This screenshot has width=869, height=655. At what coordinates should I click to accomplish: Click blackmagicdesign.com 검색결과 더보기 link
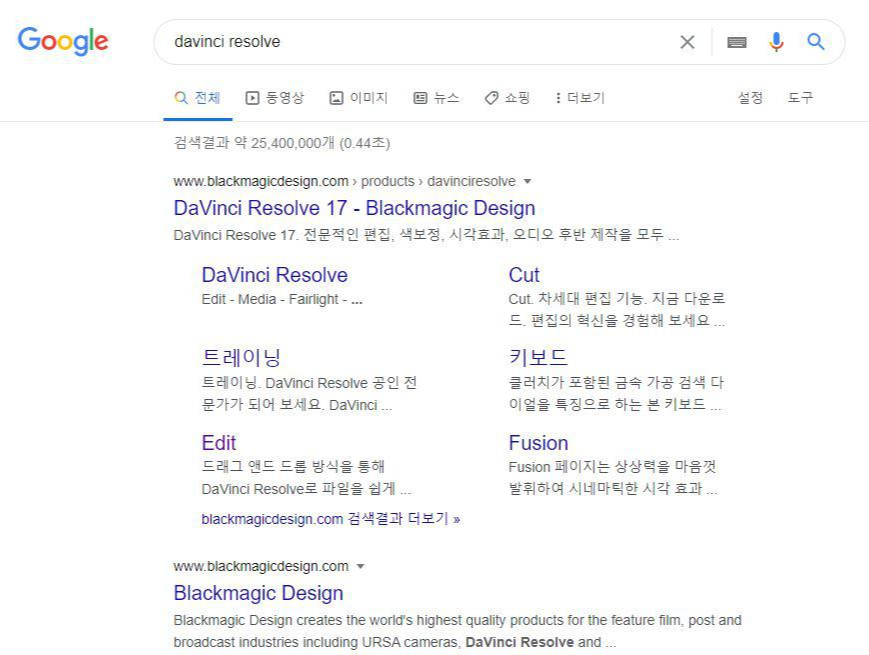[331, 519]
